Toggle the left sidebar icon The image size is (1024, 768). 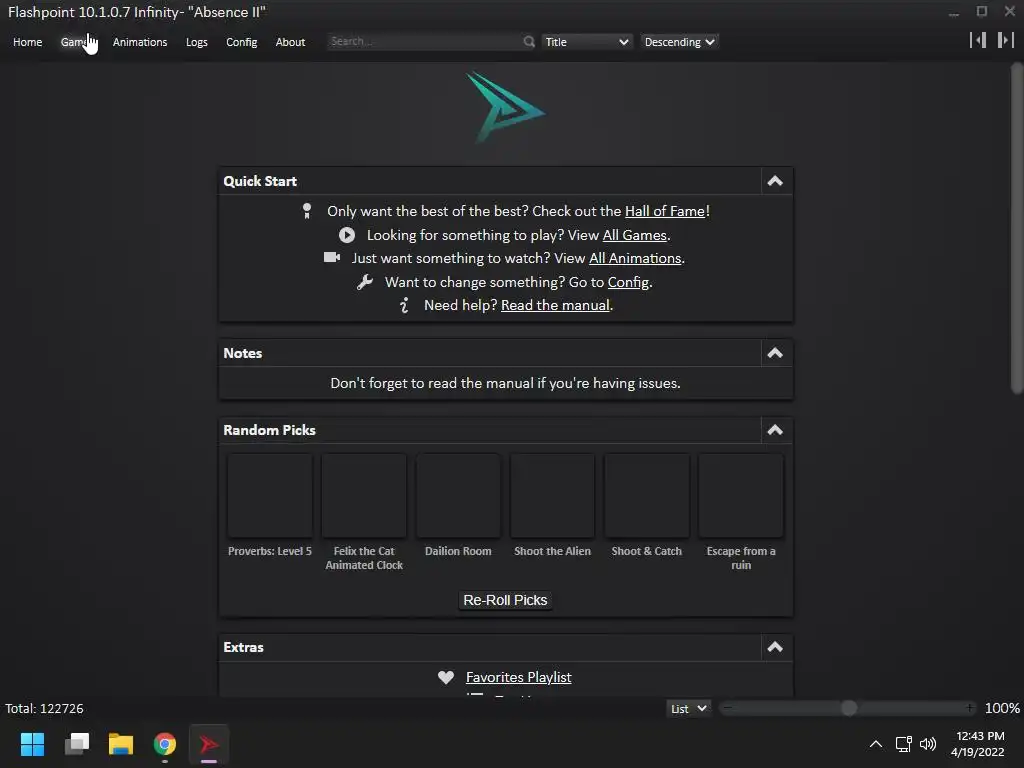(978, 40)
